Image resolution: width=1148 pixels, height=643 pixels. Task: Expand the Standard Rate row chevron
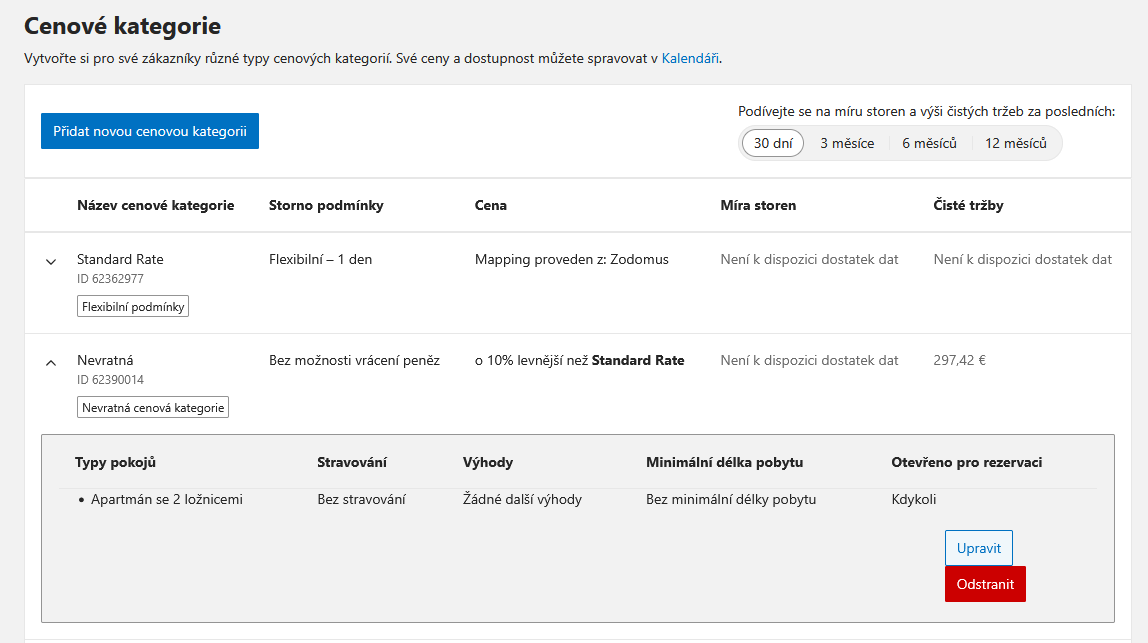tap(51, 262)
